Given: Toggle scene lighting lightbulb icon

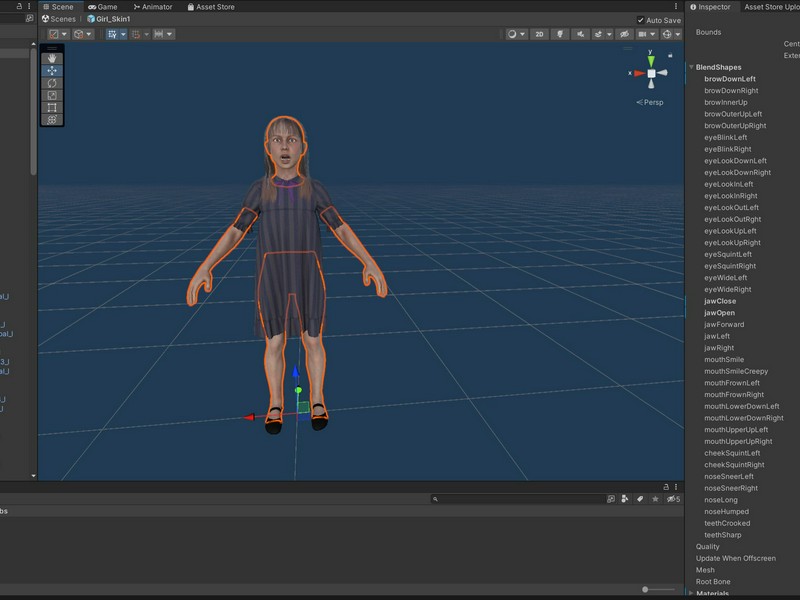Looking at the screenshot, I should click(x=560, y=34).
